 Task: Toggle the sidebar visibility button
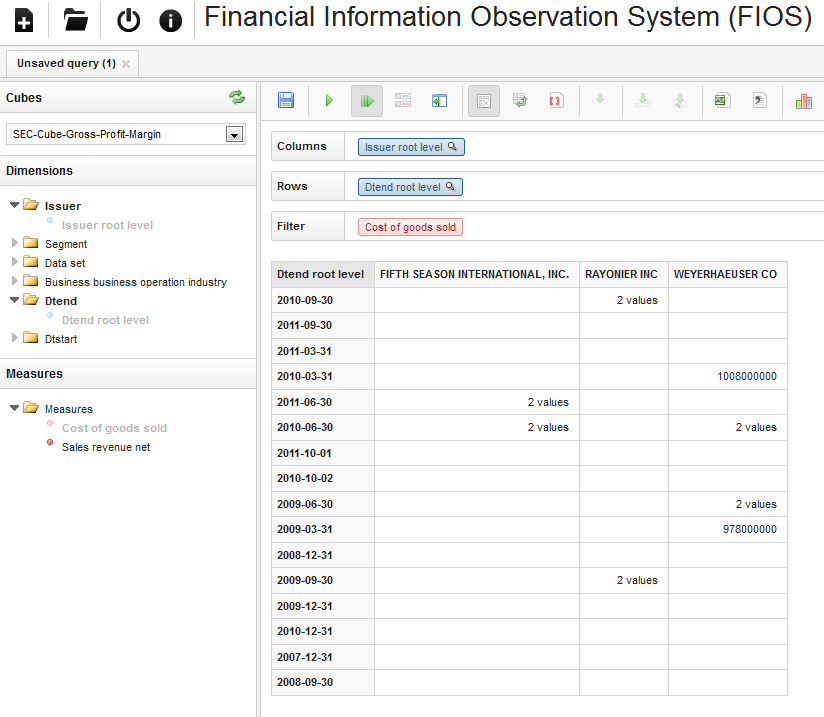[x=439, y=100]
